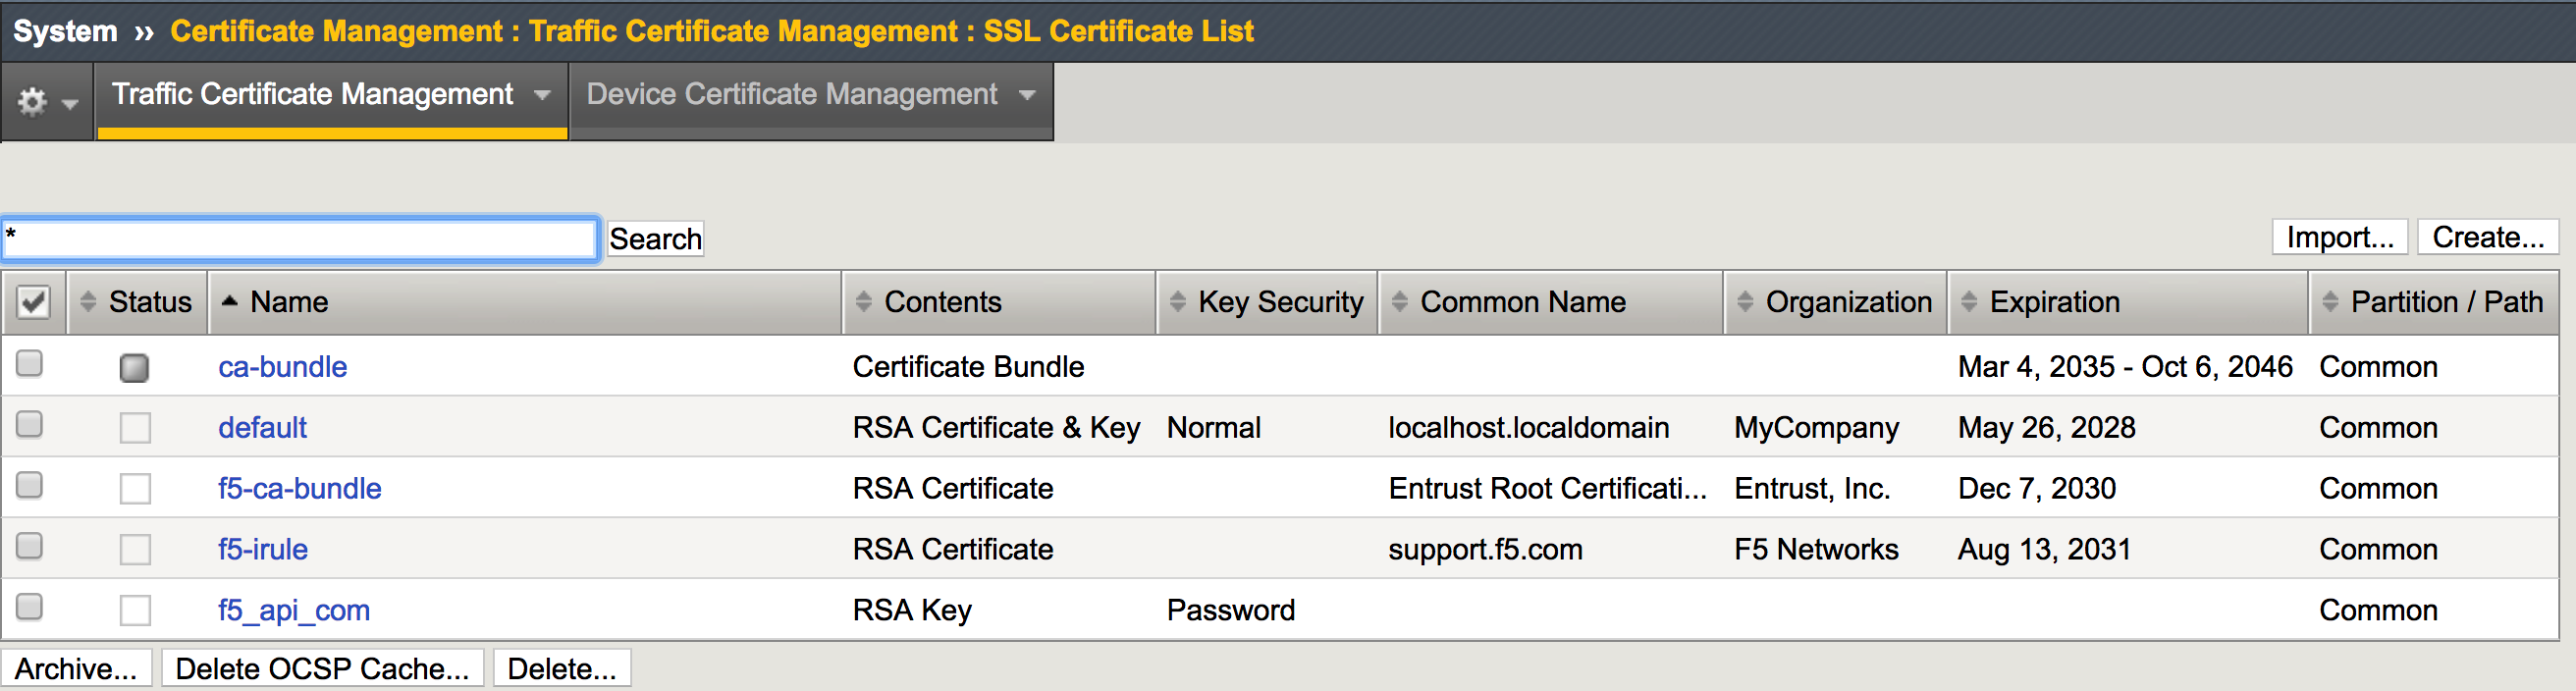Check the f5-irule row checkbox
The image size is (2576, 691).
coord(30,546)
